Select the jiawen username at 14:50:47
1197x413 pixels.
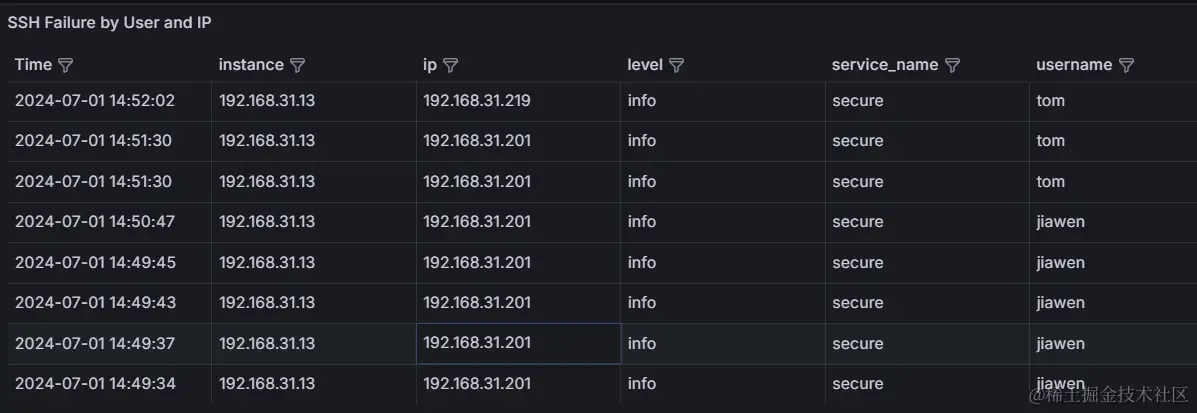1060,222
